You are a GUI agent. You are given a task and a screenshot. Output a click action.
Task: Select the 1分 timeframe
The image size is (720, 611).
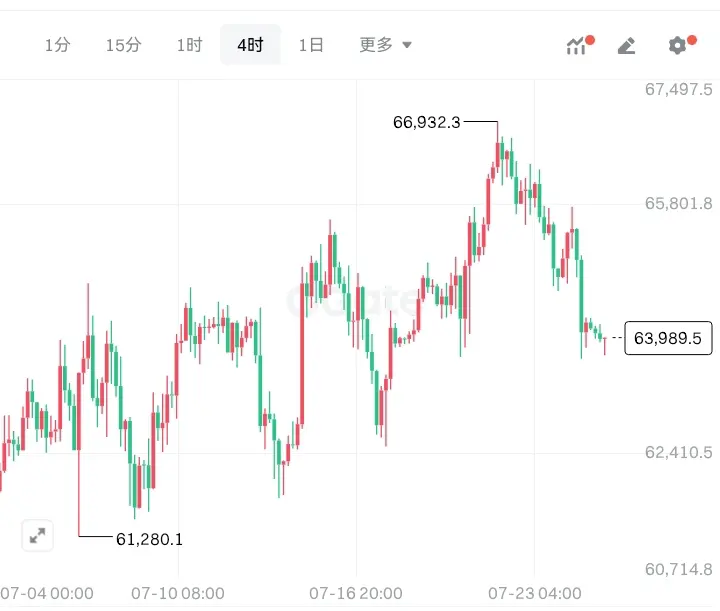tap(57, 45)
